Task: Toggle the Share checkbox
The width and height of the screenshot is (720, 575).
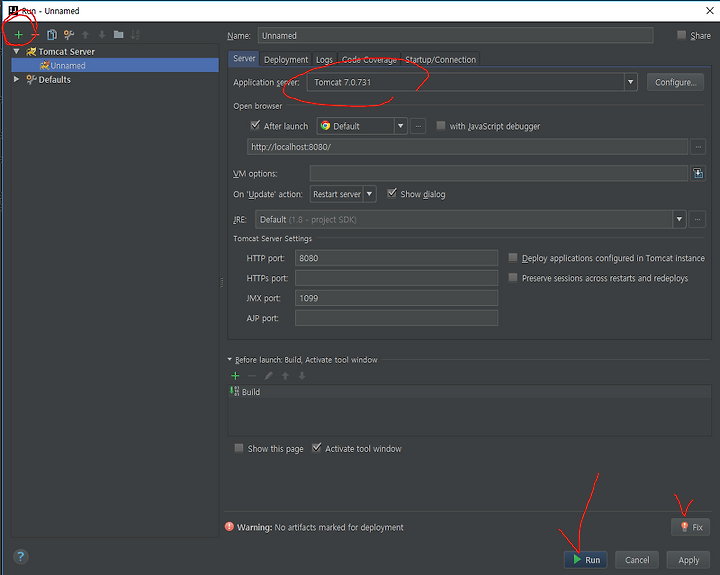Action: tap(681, 35)
